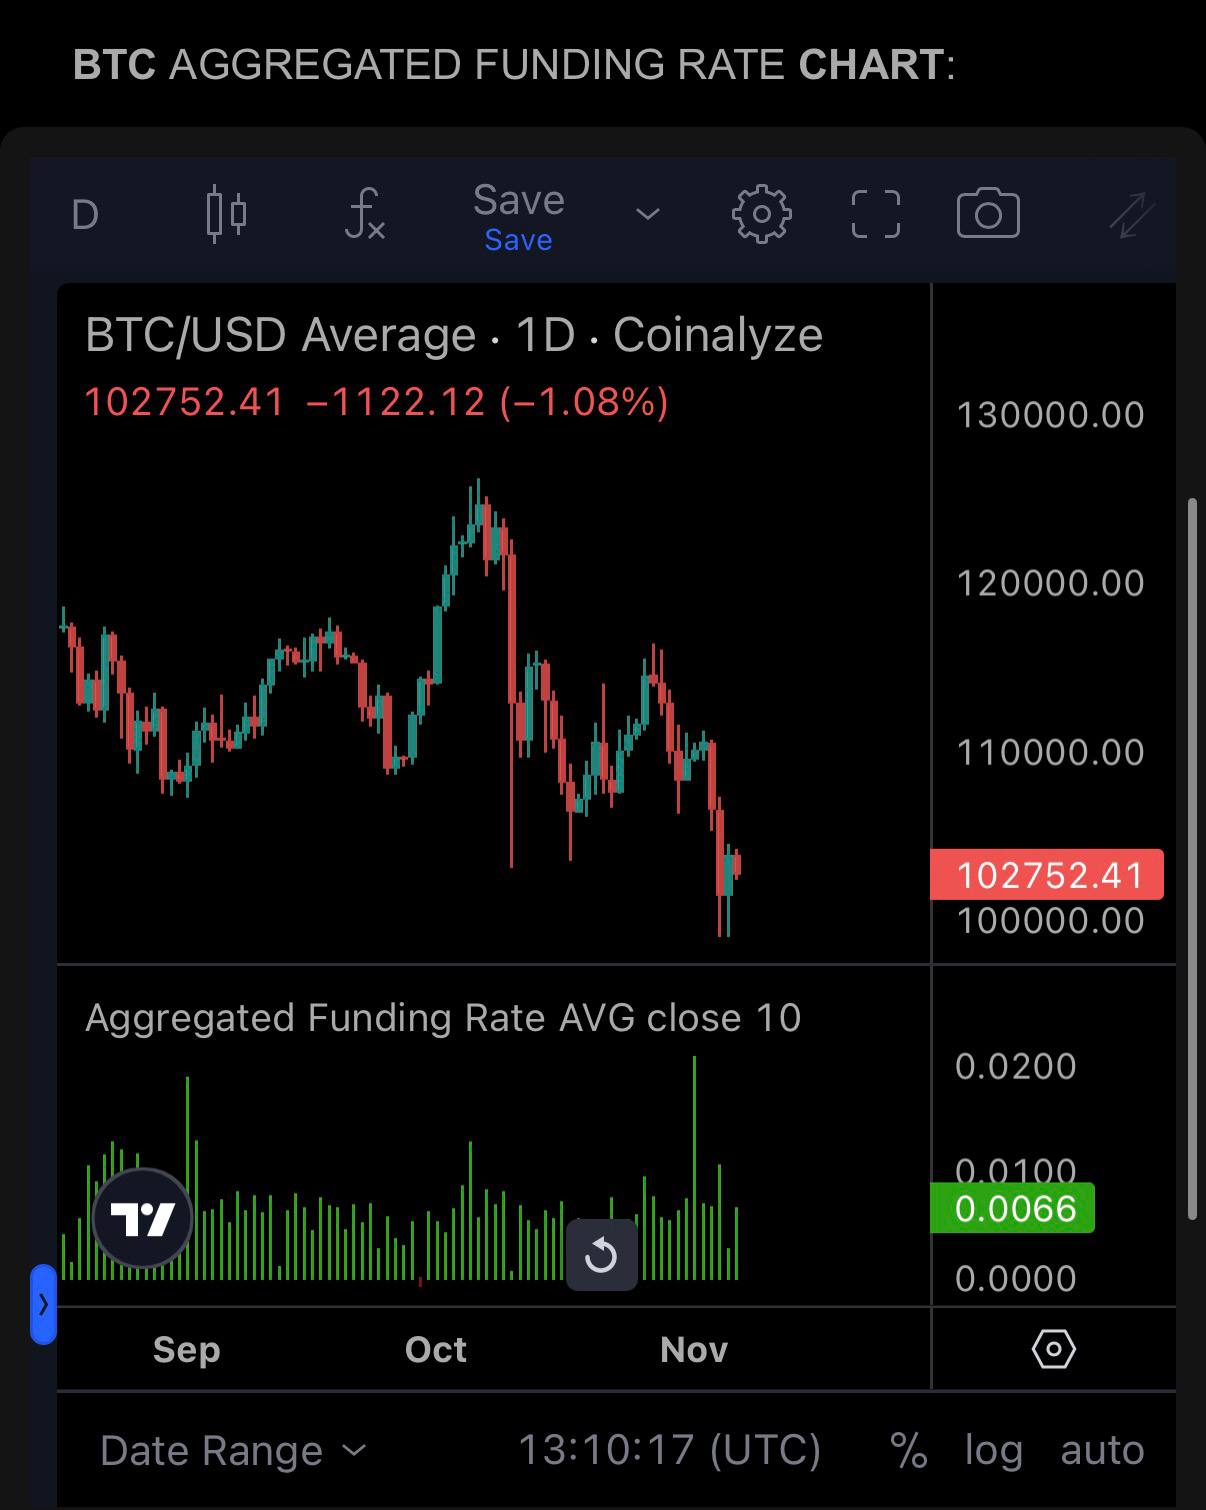Toggle auto scale mode
This screenshot has width=1206, height=1510.
[1102, 1450]
